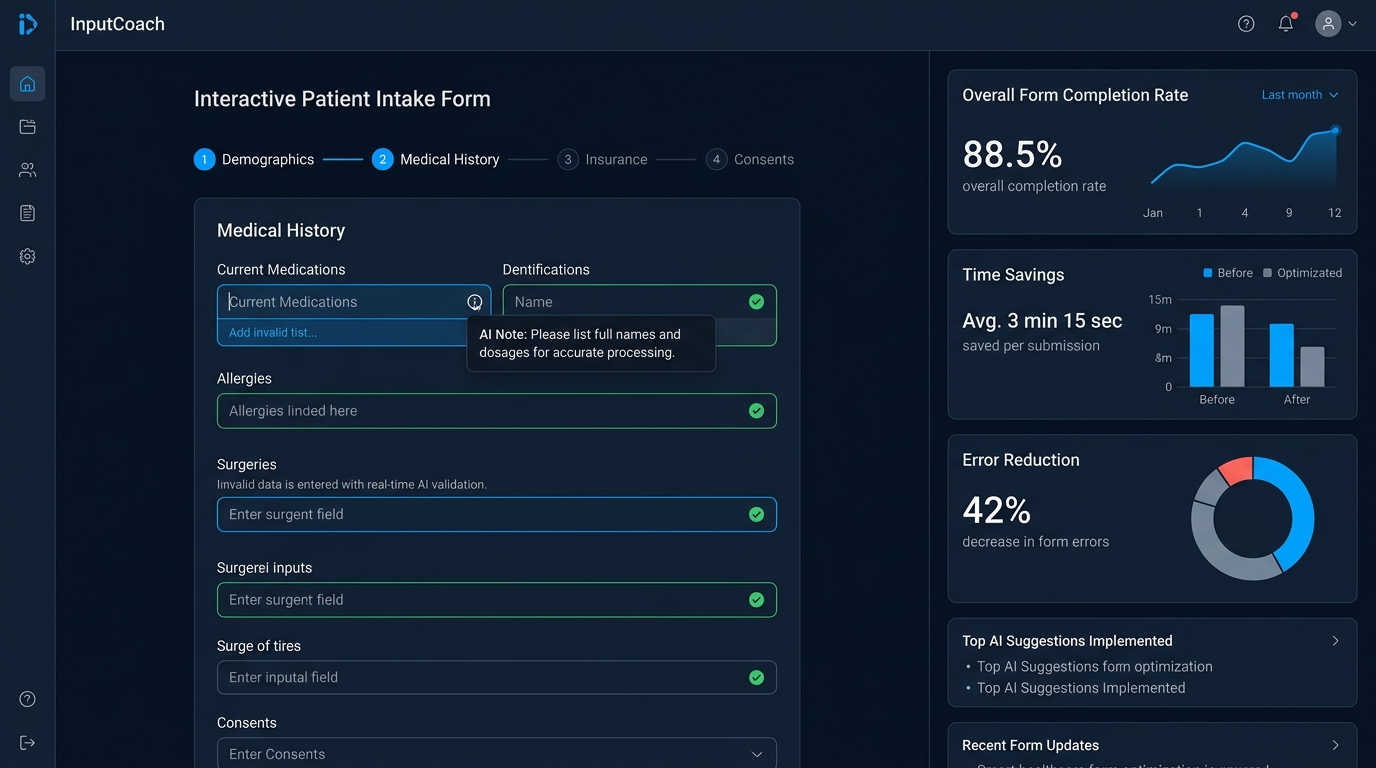Open Settings via the gear icon
1376x768 pixels.
point(27,256)
